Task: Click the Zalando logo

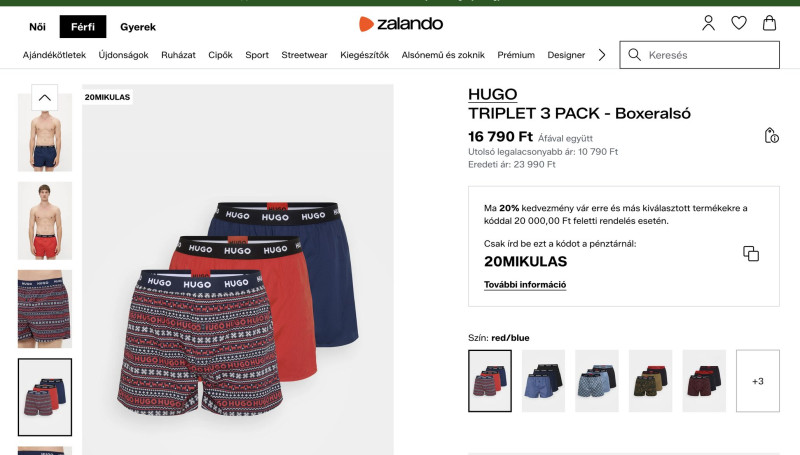Action: pos(401,23)
